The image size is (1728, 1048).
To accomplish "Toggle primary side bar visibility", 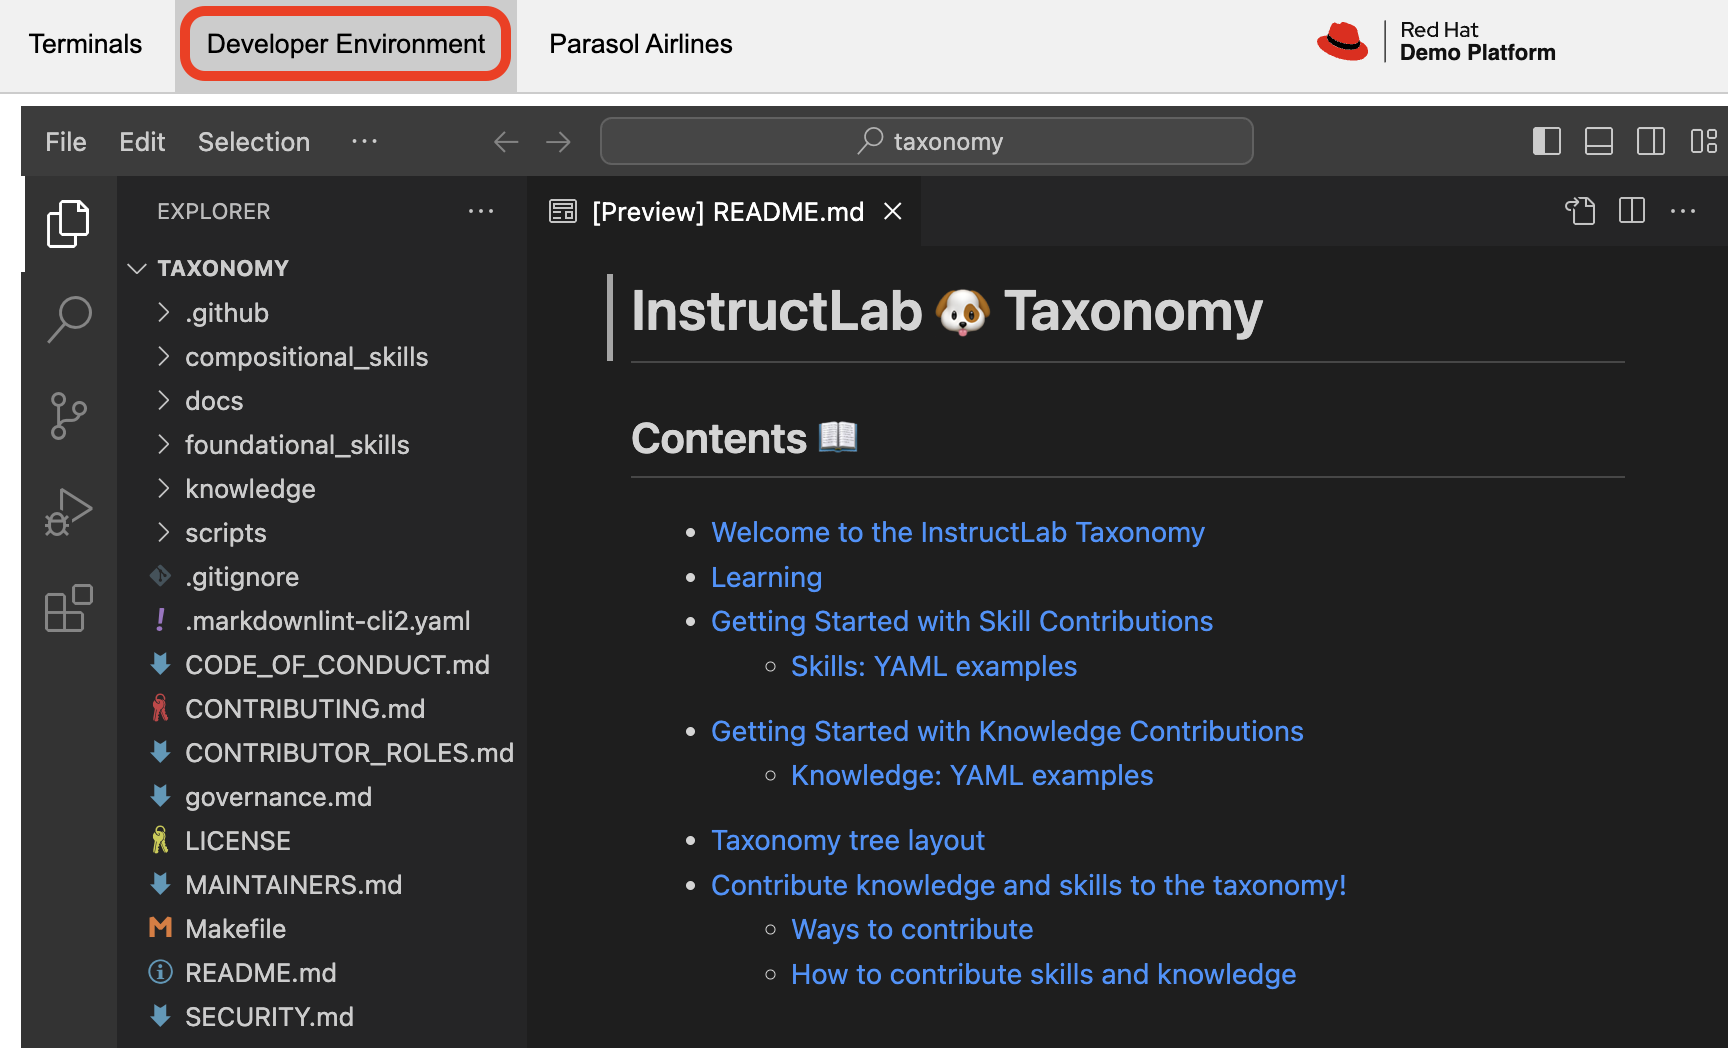I will pos(1547,141).
